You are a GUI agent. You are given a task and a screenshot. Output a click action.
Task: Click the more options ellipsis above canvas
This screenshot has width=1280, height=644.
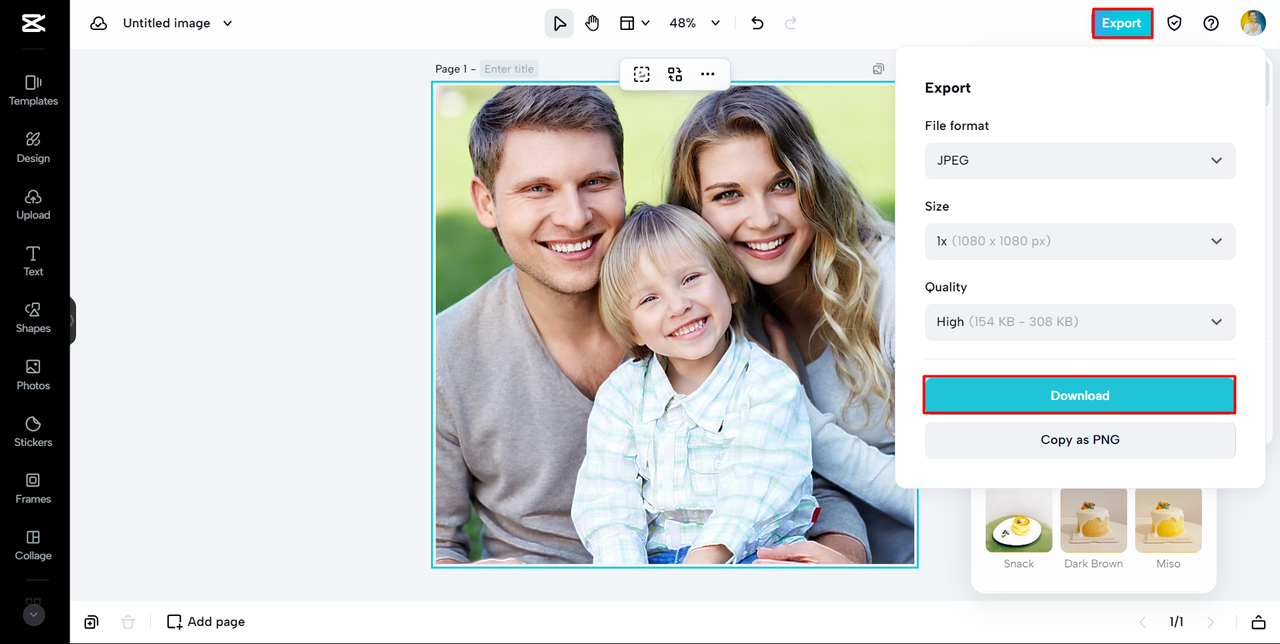pyautogui.click(x=708, y=74)
